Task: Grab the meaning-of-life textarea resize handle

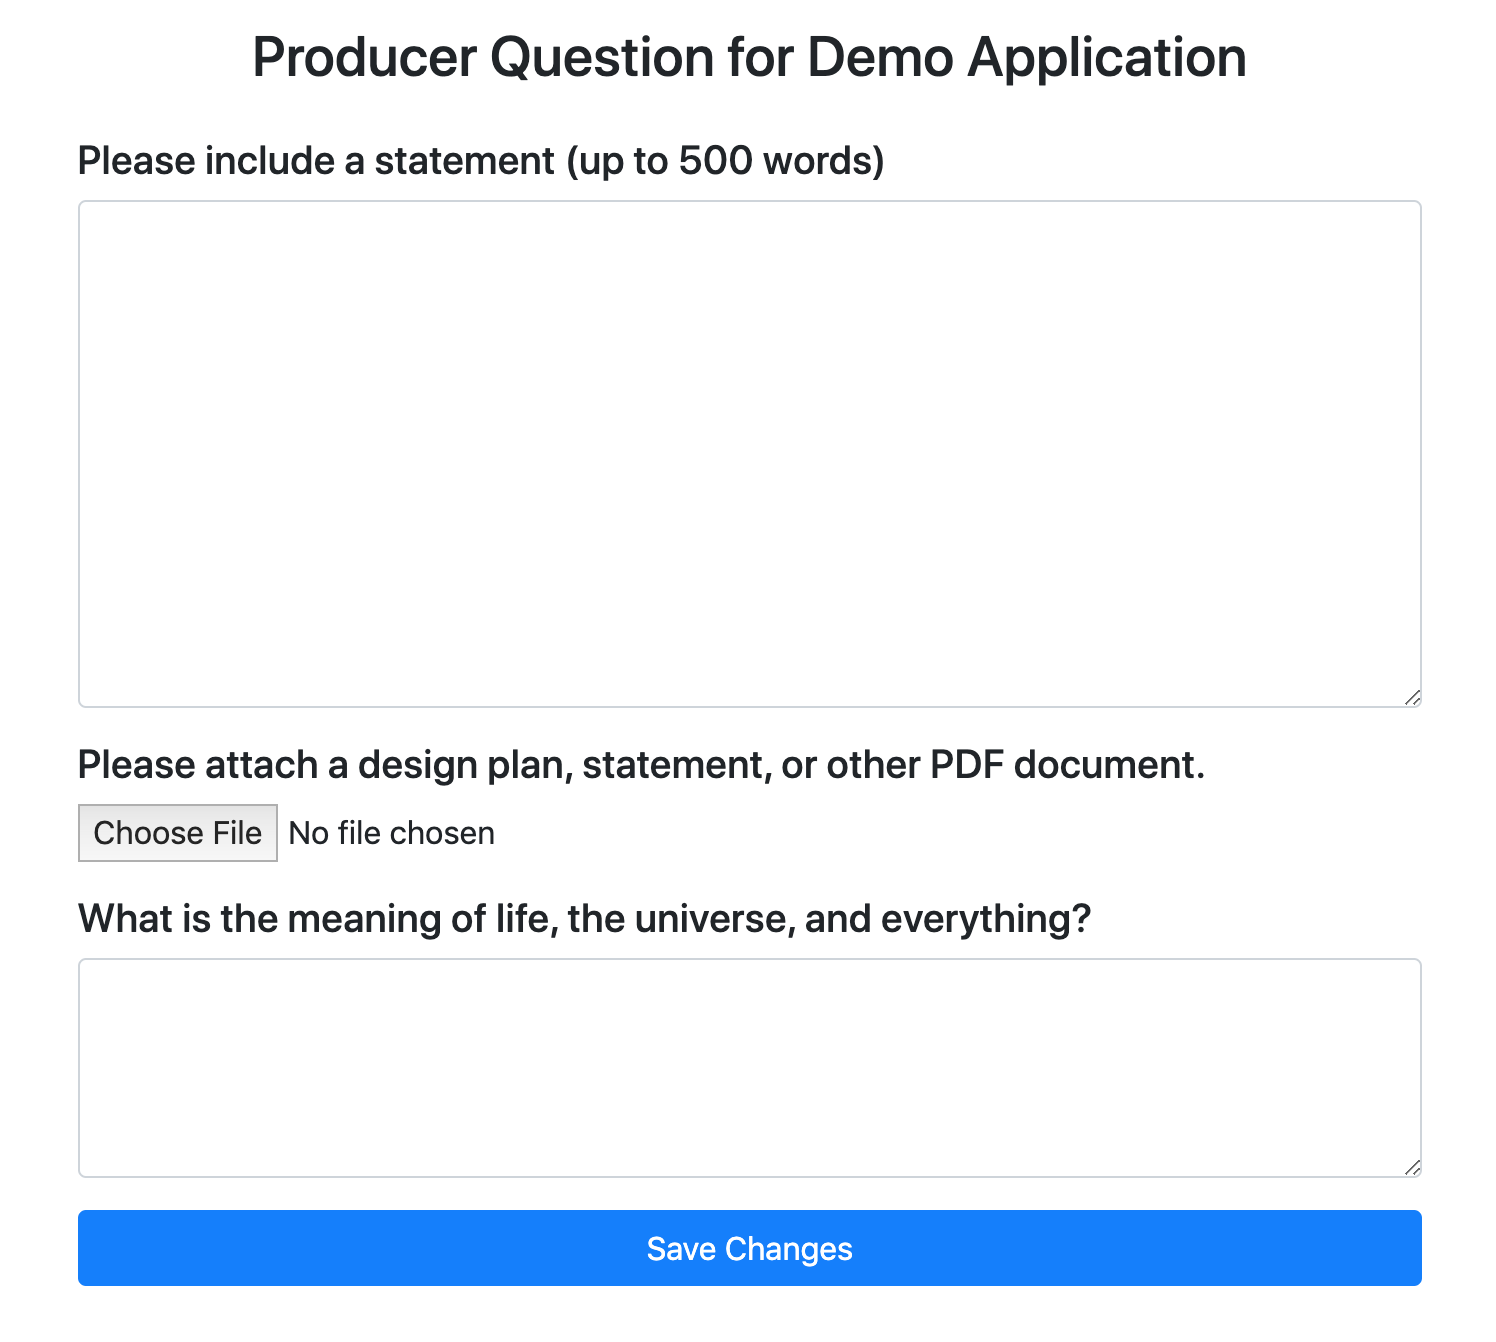Action: point(1411,1167)
